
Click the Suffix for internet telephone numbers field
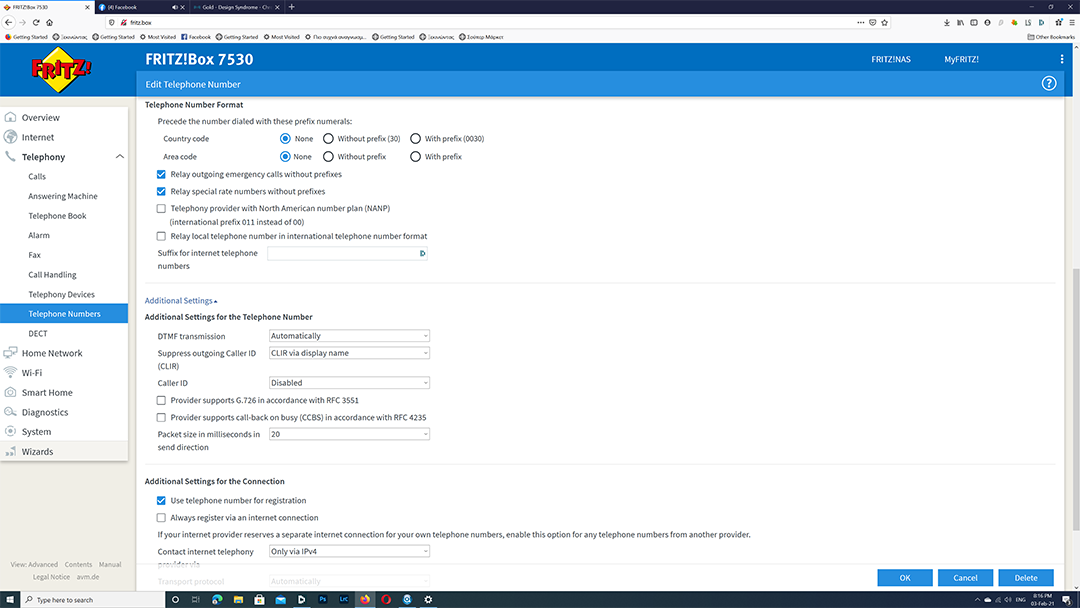(x=347, y=253)
